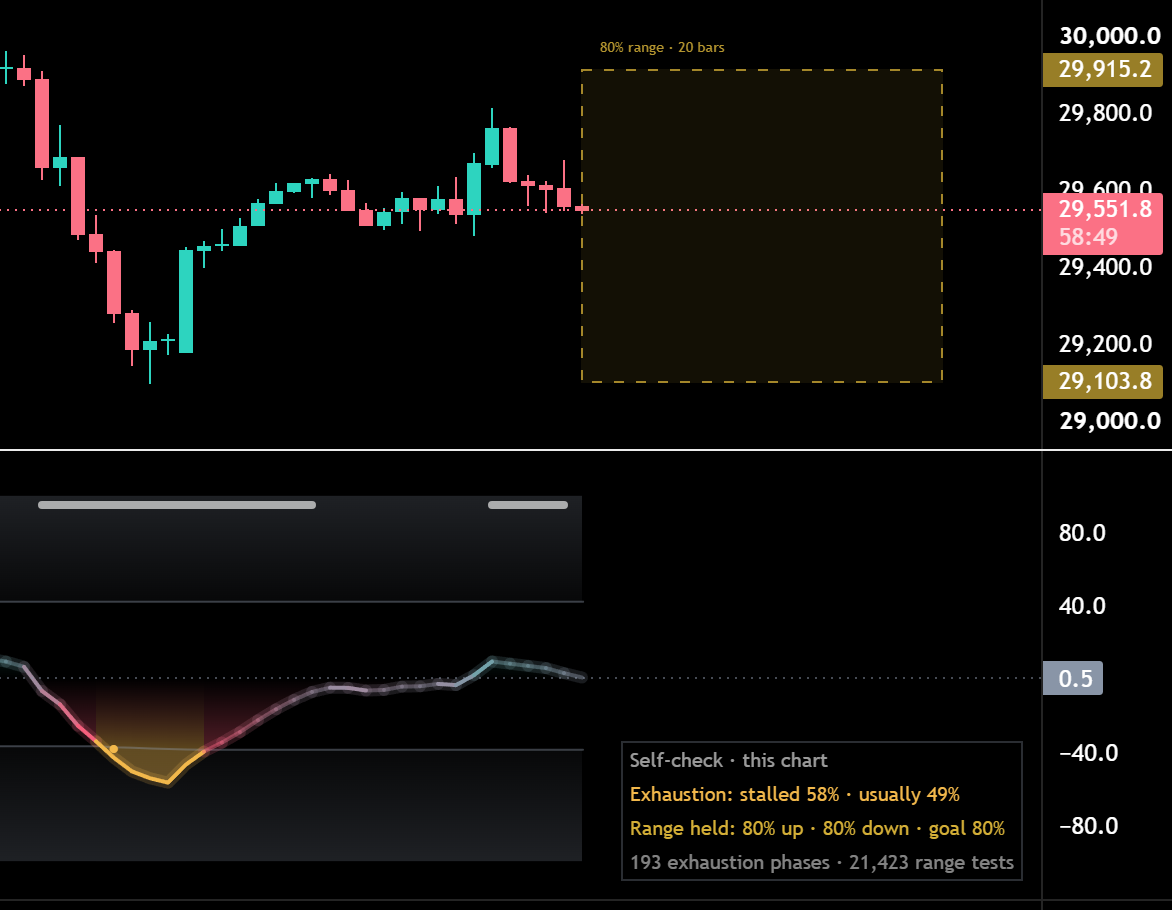Click 40.0 on the oscillator scale
The height and width of the screenshot is (910, 1172).
click(1082, 606)
